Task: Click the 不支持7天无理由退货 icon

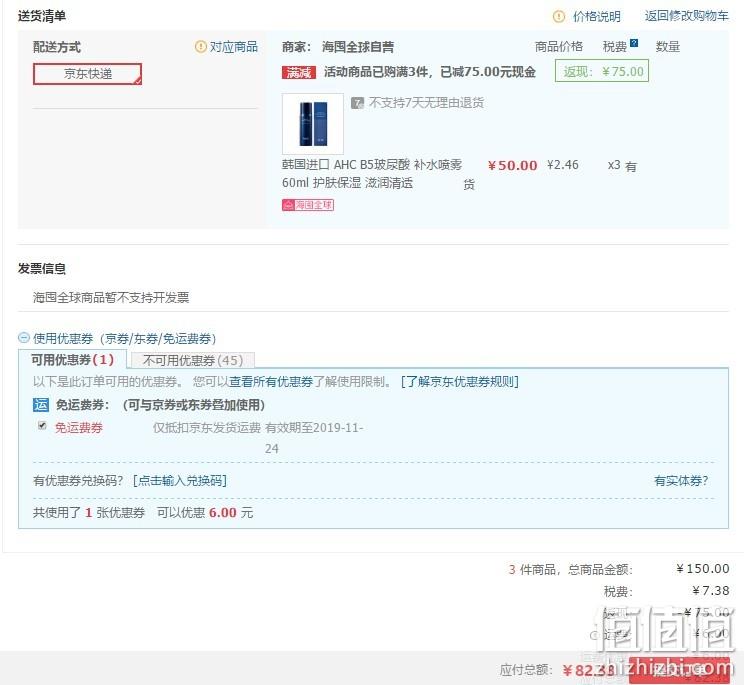Action: pos(357,103)
